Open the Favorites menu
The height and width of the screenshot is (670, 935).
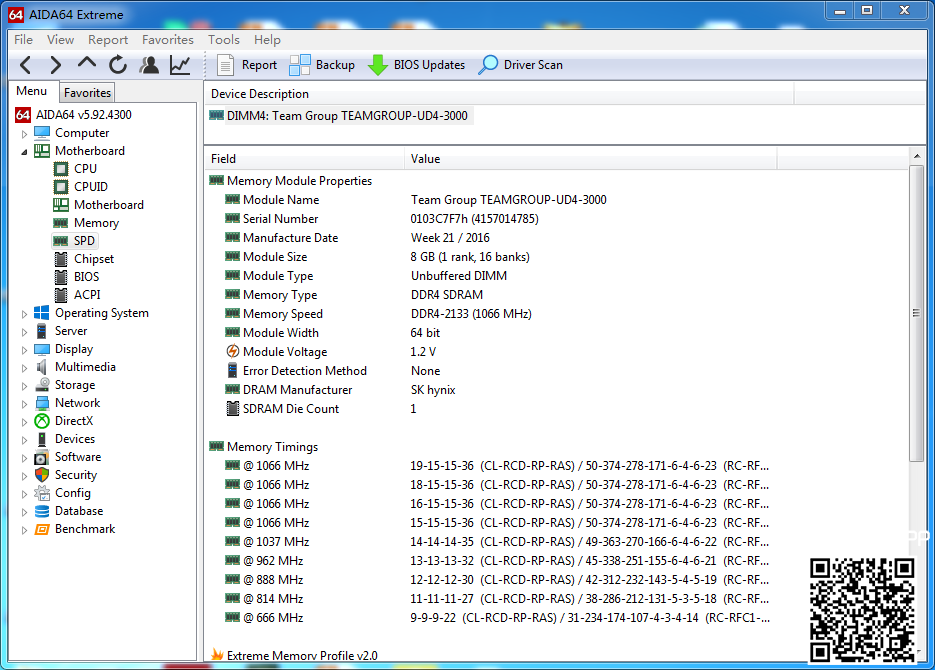point(167,40)
